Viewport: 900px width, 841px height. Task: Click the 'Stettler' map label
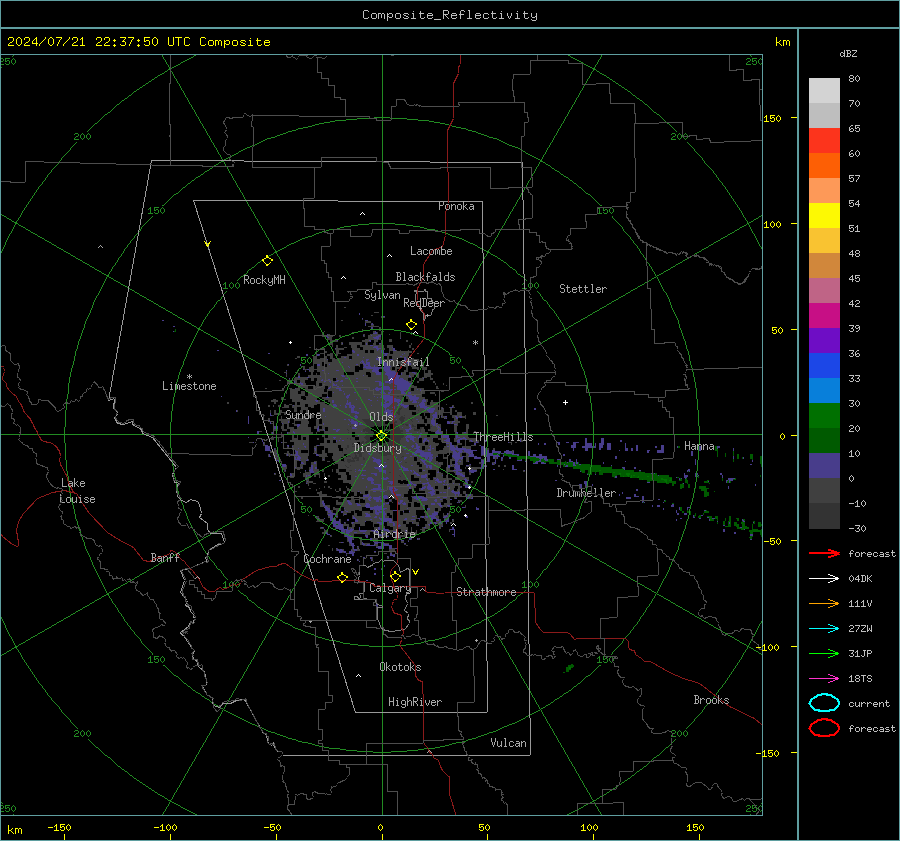pyautogui.click(x=583, y=289)
